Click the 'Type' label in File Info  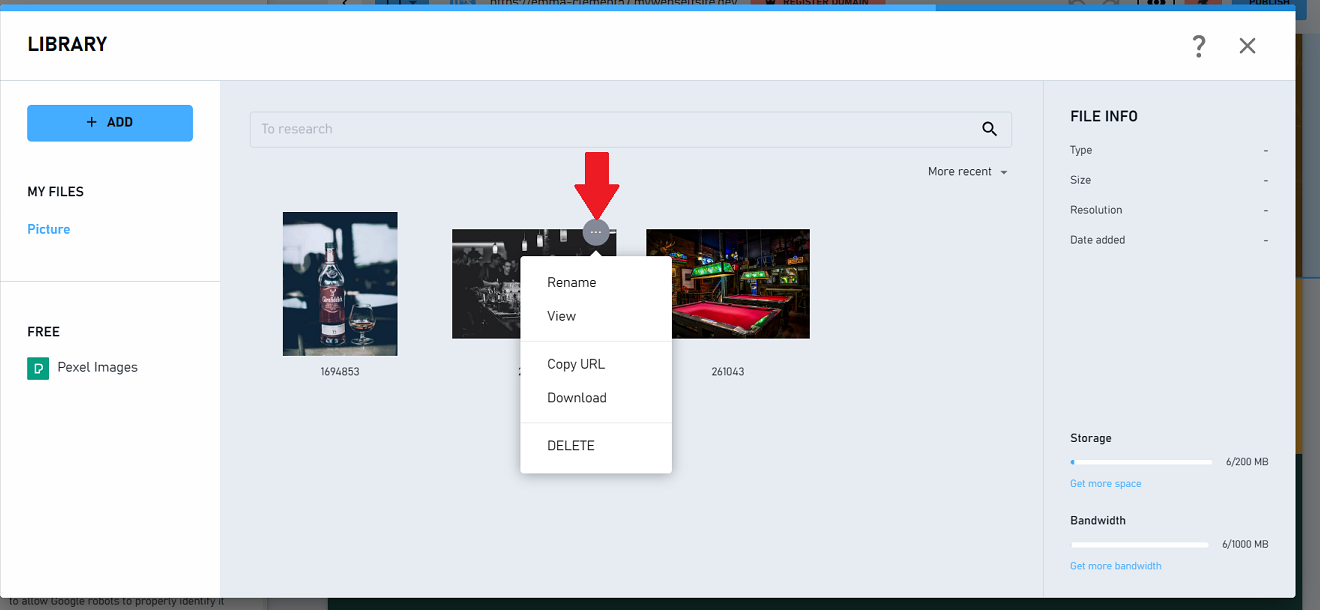[x=1081, y=150]
